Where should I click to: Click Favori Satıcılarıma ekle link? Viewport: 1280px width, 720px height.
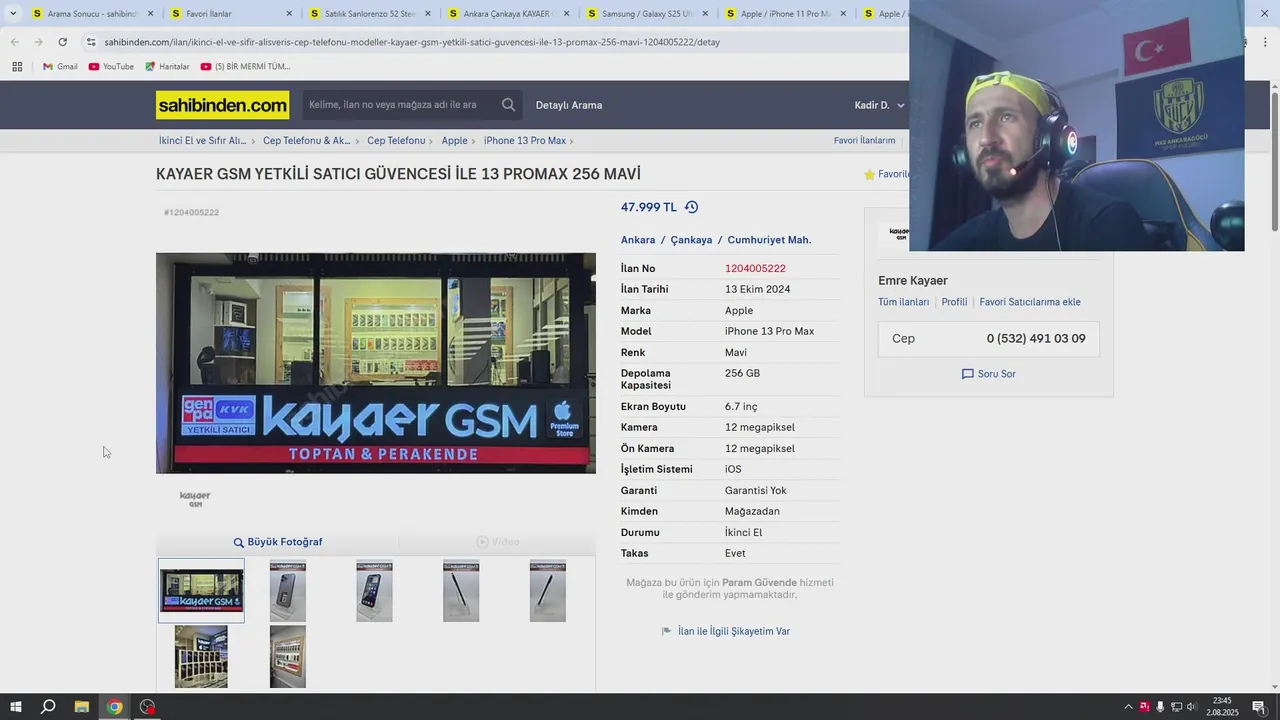pyautogui.click(x=1030, y=302)
